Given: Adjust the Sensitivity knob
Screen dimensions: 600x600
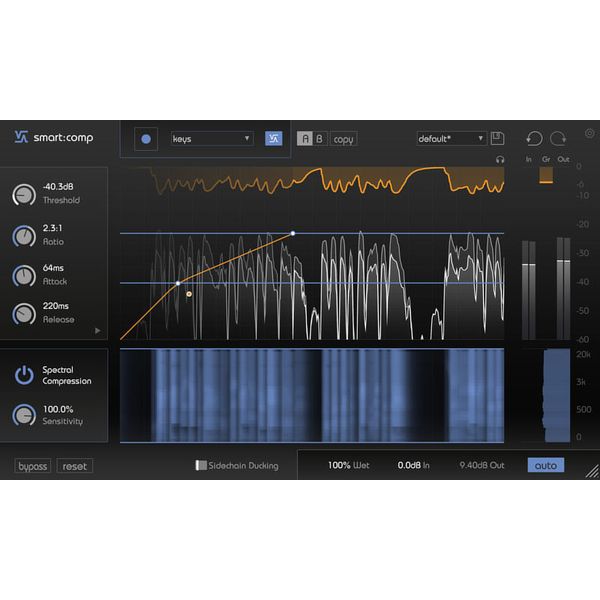Looking at the screenshot, I should (24, 415).
